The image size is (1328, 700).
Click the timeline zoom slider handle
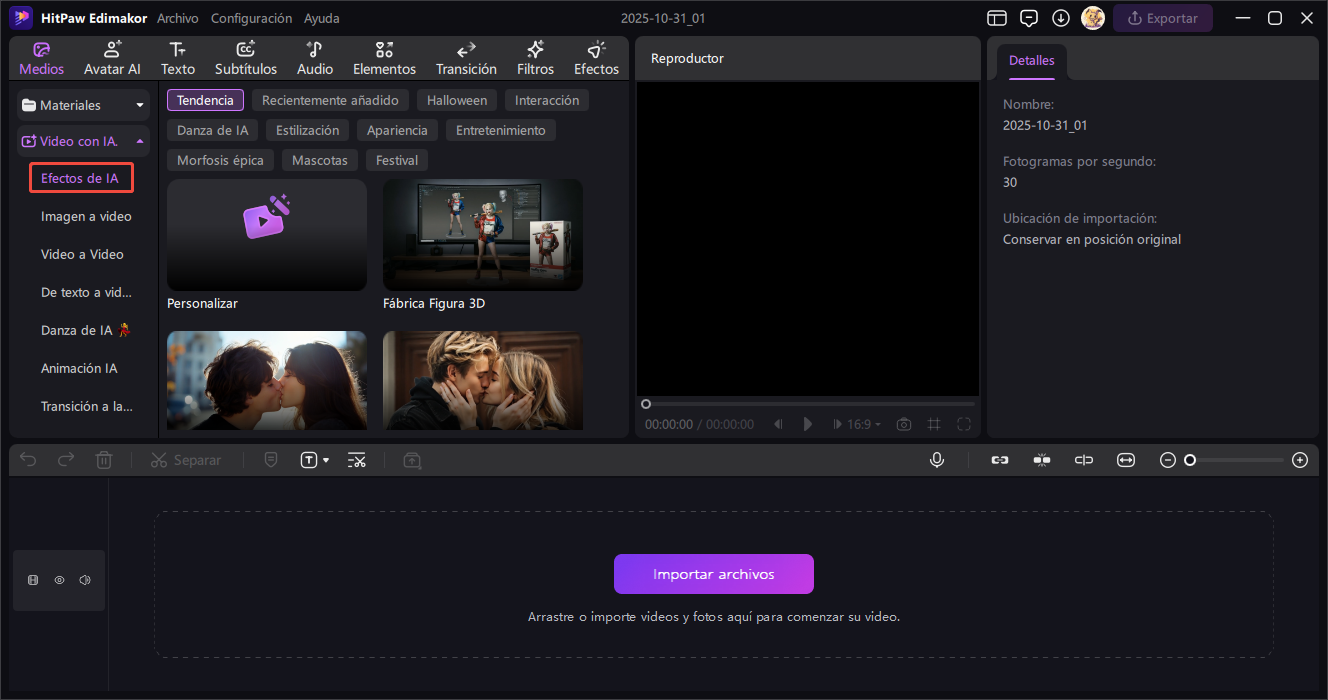(x=1190, y=460)
